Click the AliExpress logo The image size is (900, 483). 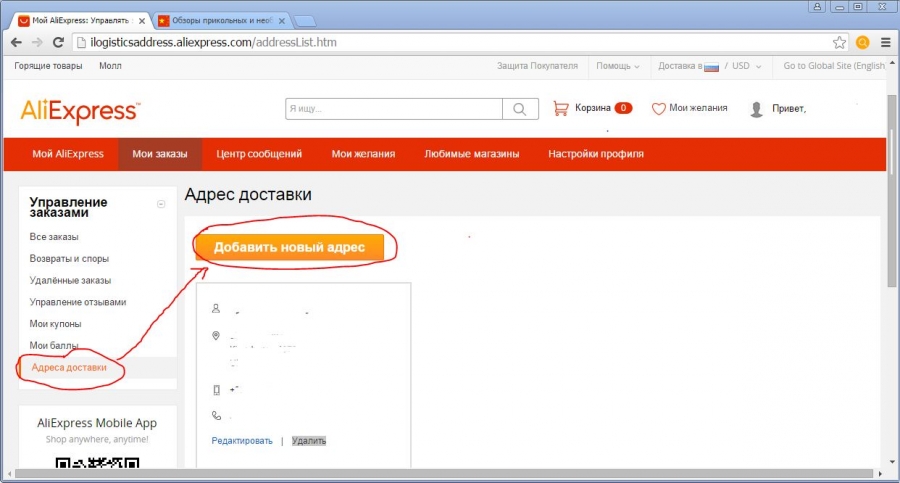pyautogui.click(x=80, y=111)
